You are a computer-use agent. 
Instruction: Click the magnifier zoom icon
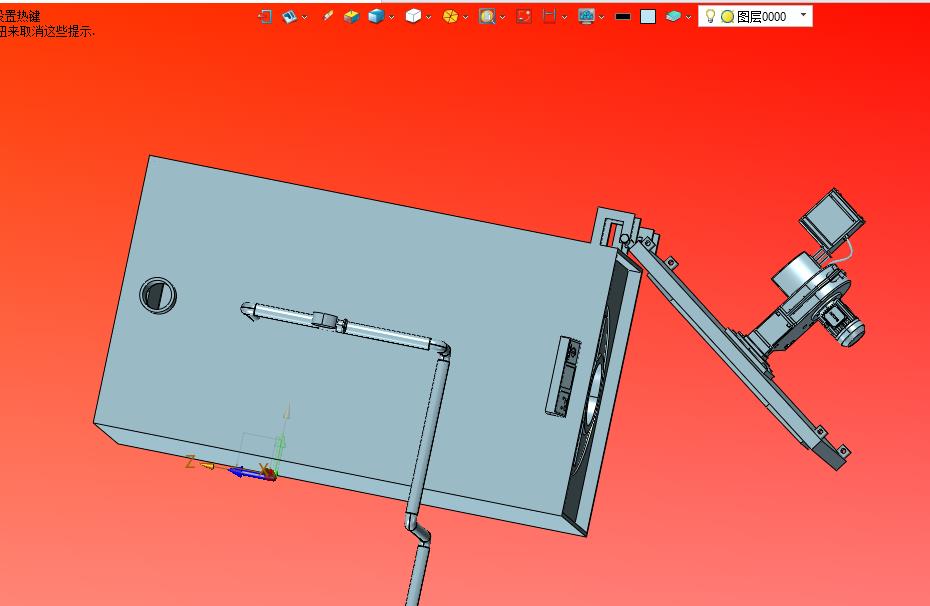(x=487, y=17)
